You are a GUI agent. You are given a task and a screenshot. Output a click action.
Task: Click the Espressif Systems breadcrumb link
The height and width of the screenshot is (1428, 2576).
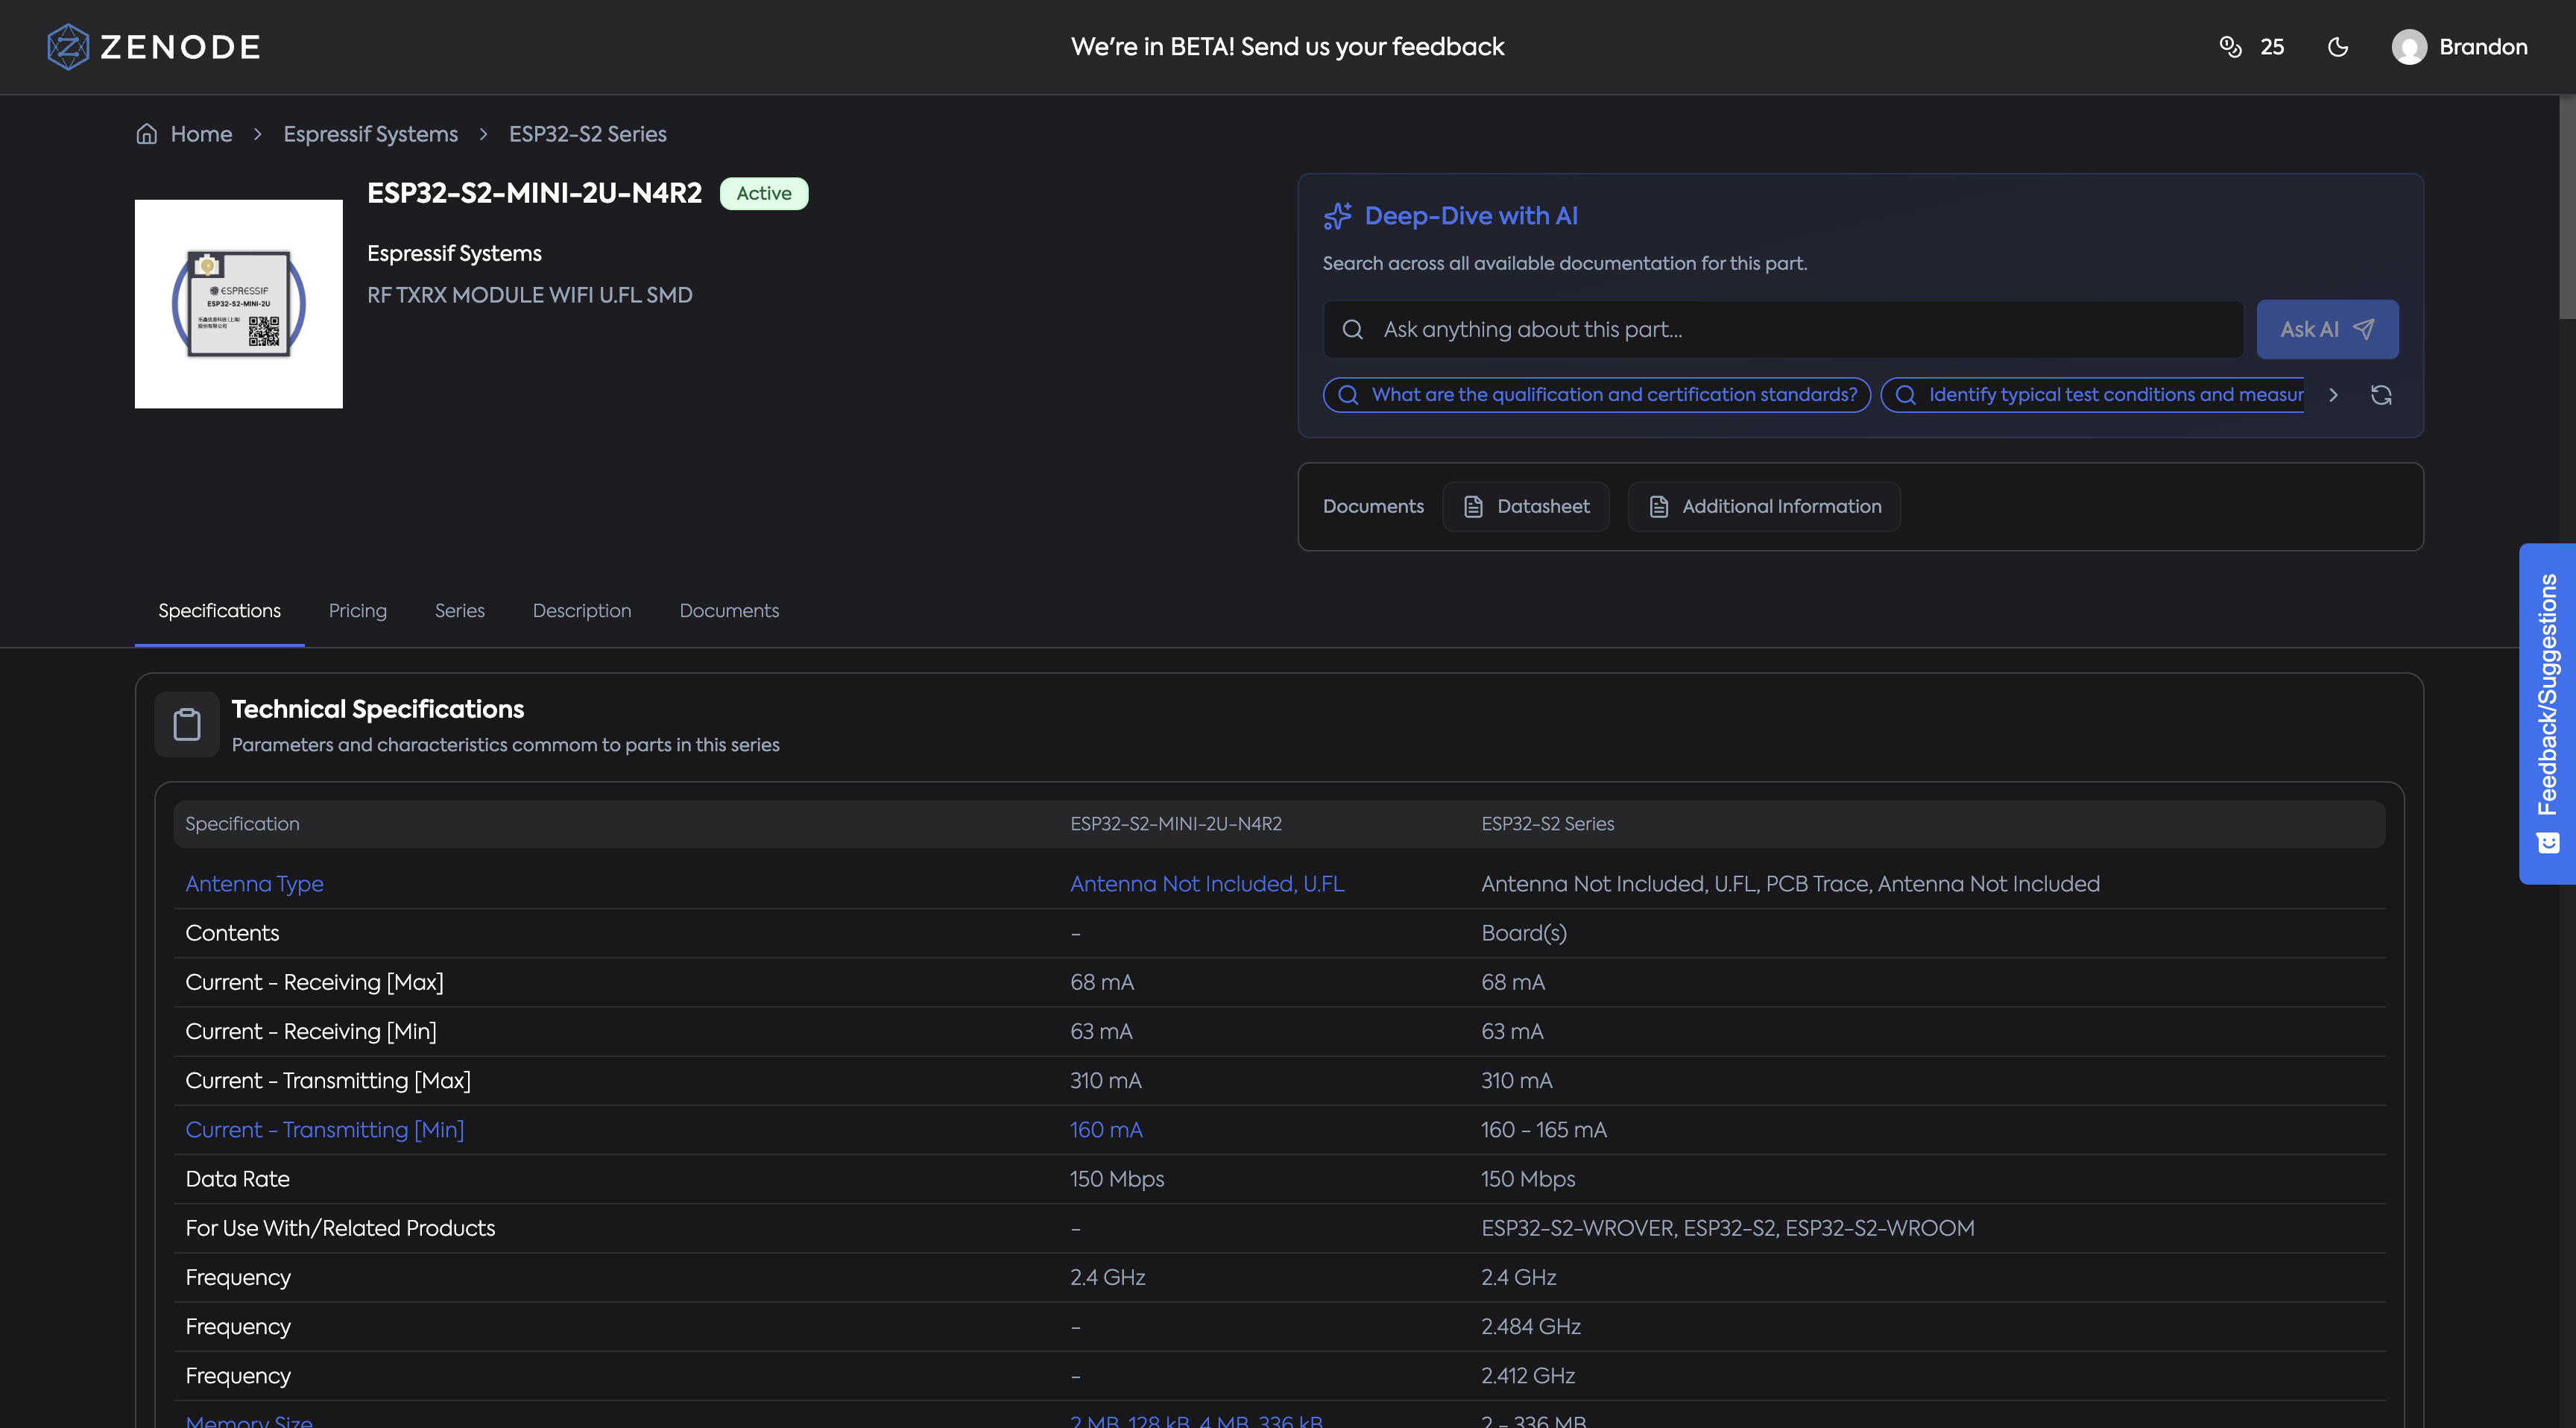tap(370, 134)
